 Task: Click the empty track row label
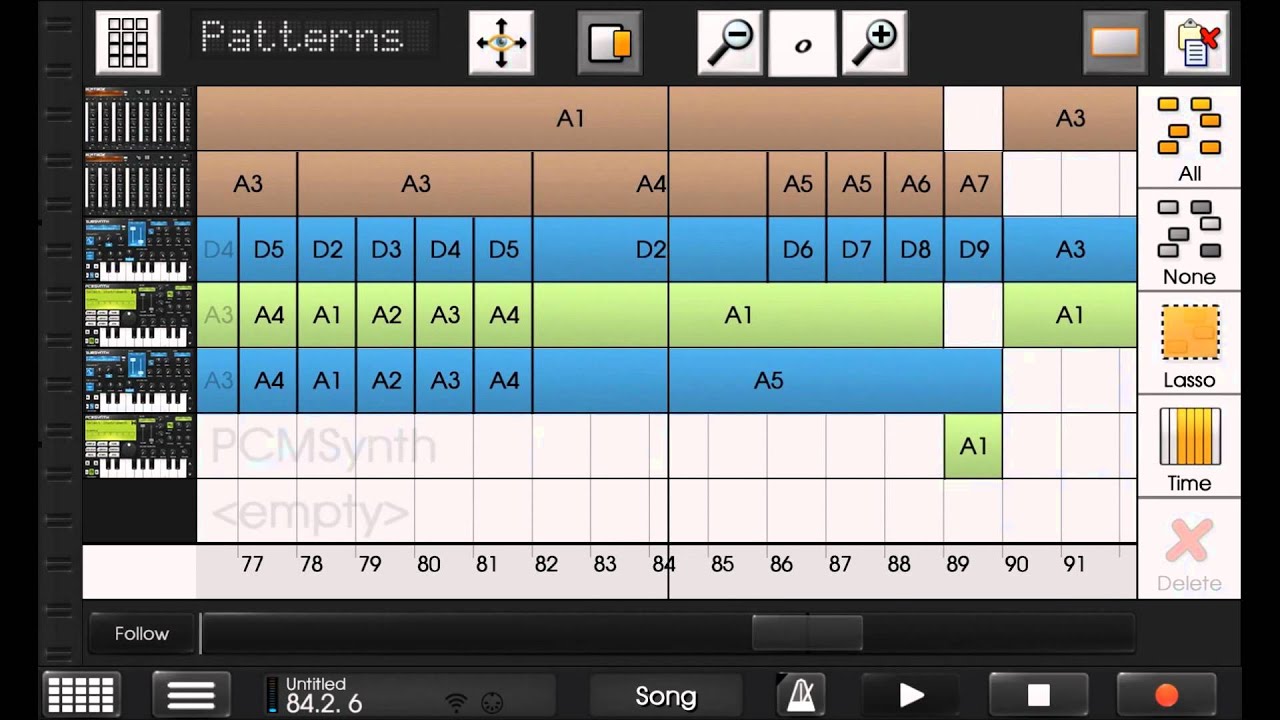pyautogui.click(x=311, y=512)
